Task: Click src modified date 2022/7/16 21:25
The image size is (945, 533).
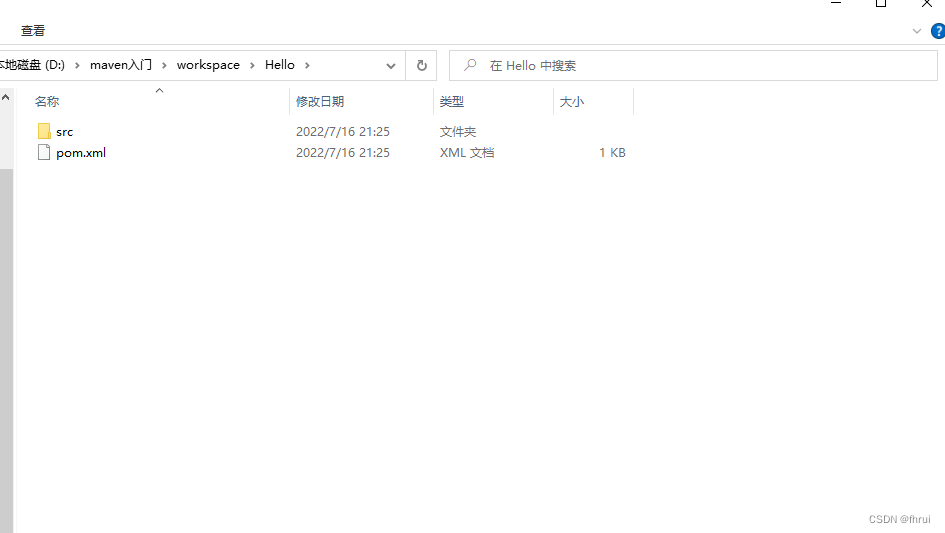Action: [x=343, y=131]
